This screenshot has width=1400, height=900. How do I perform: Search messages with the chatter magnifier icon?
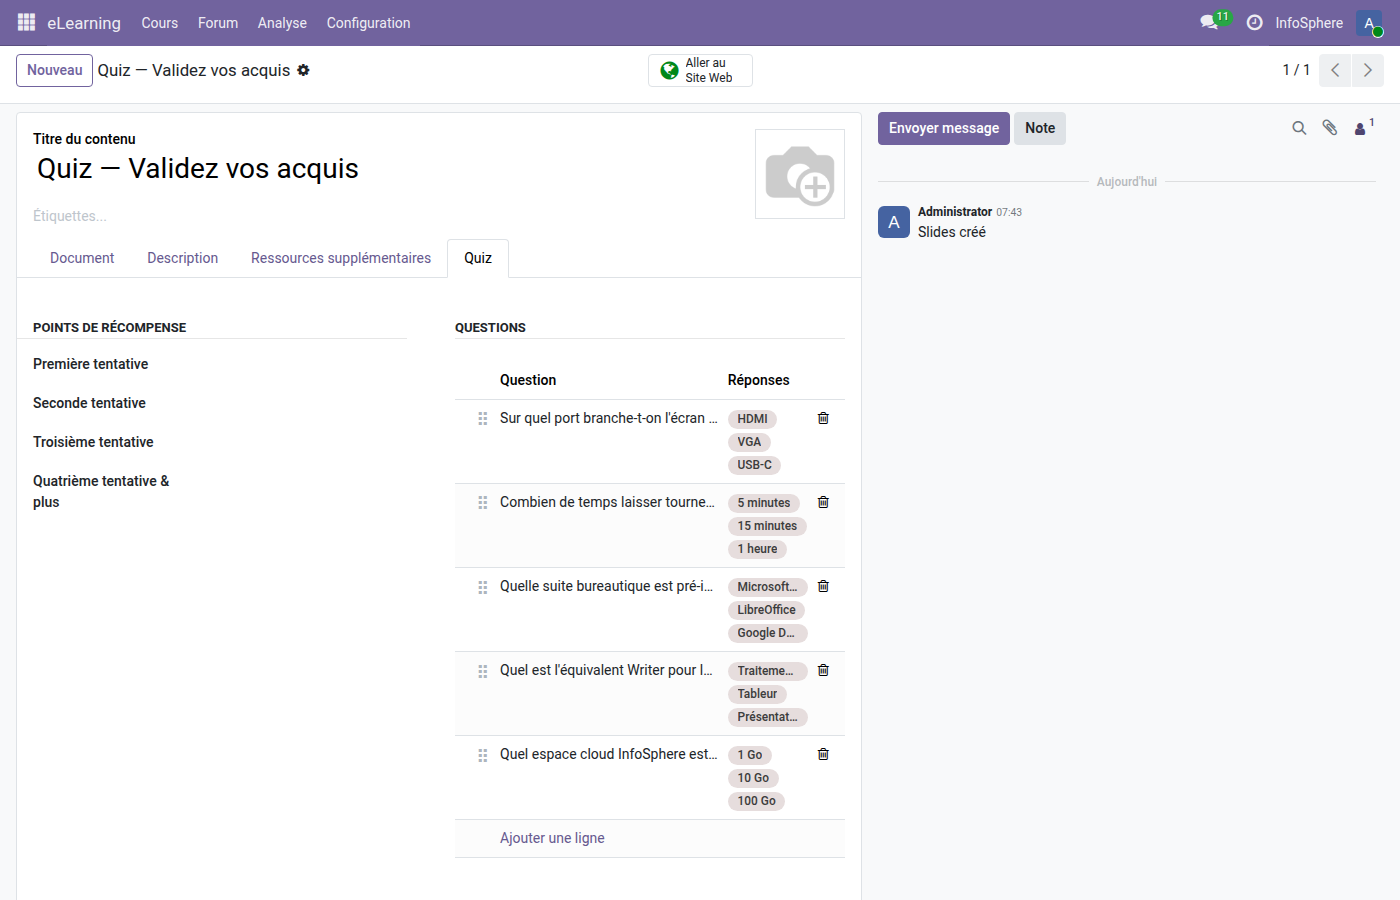click(x=1298, y=128)
